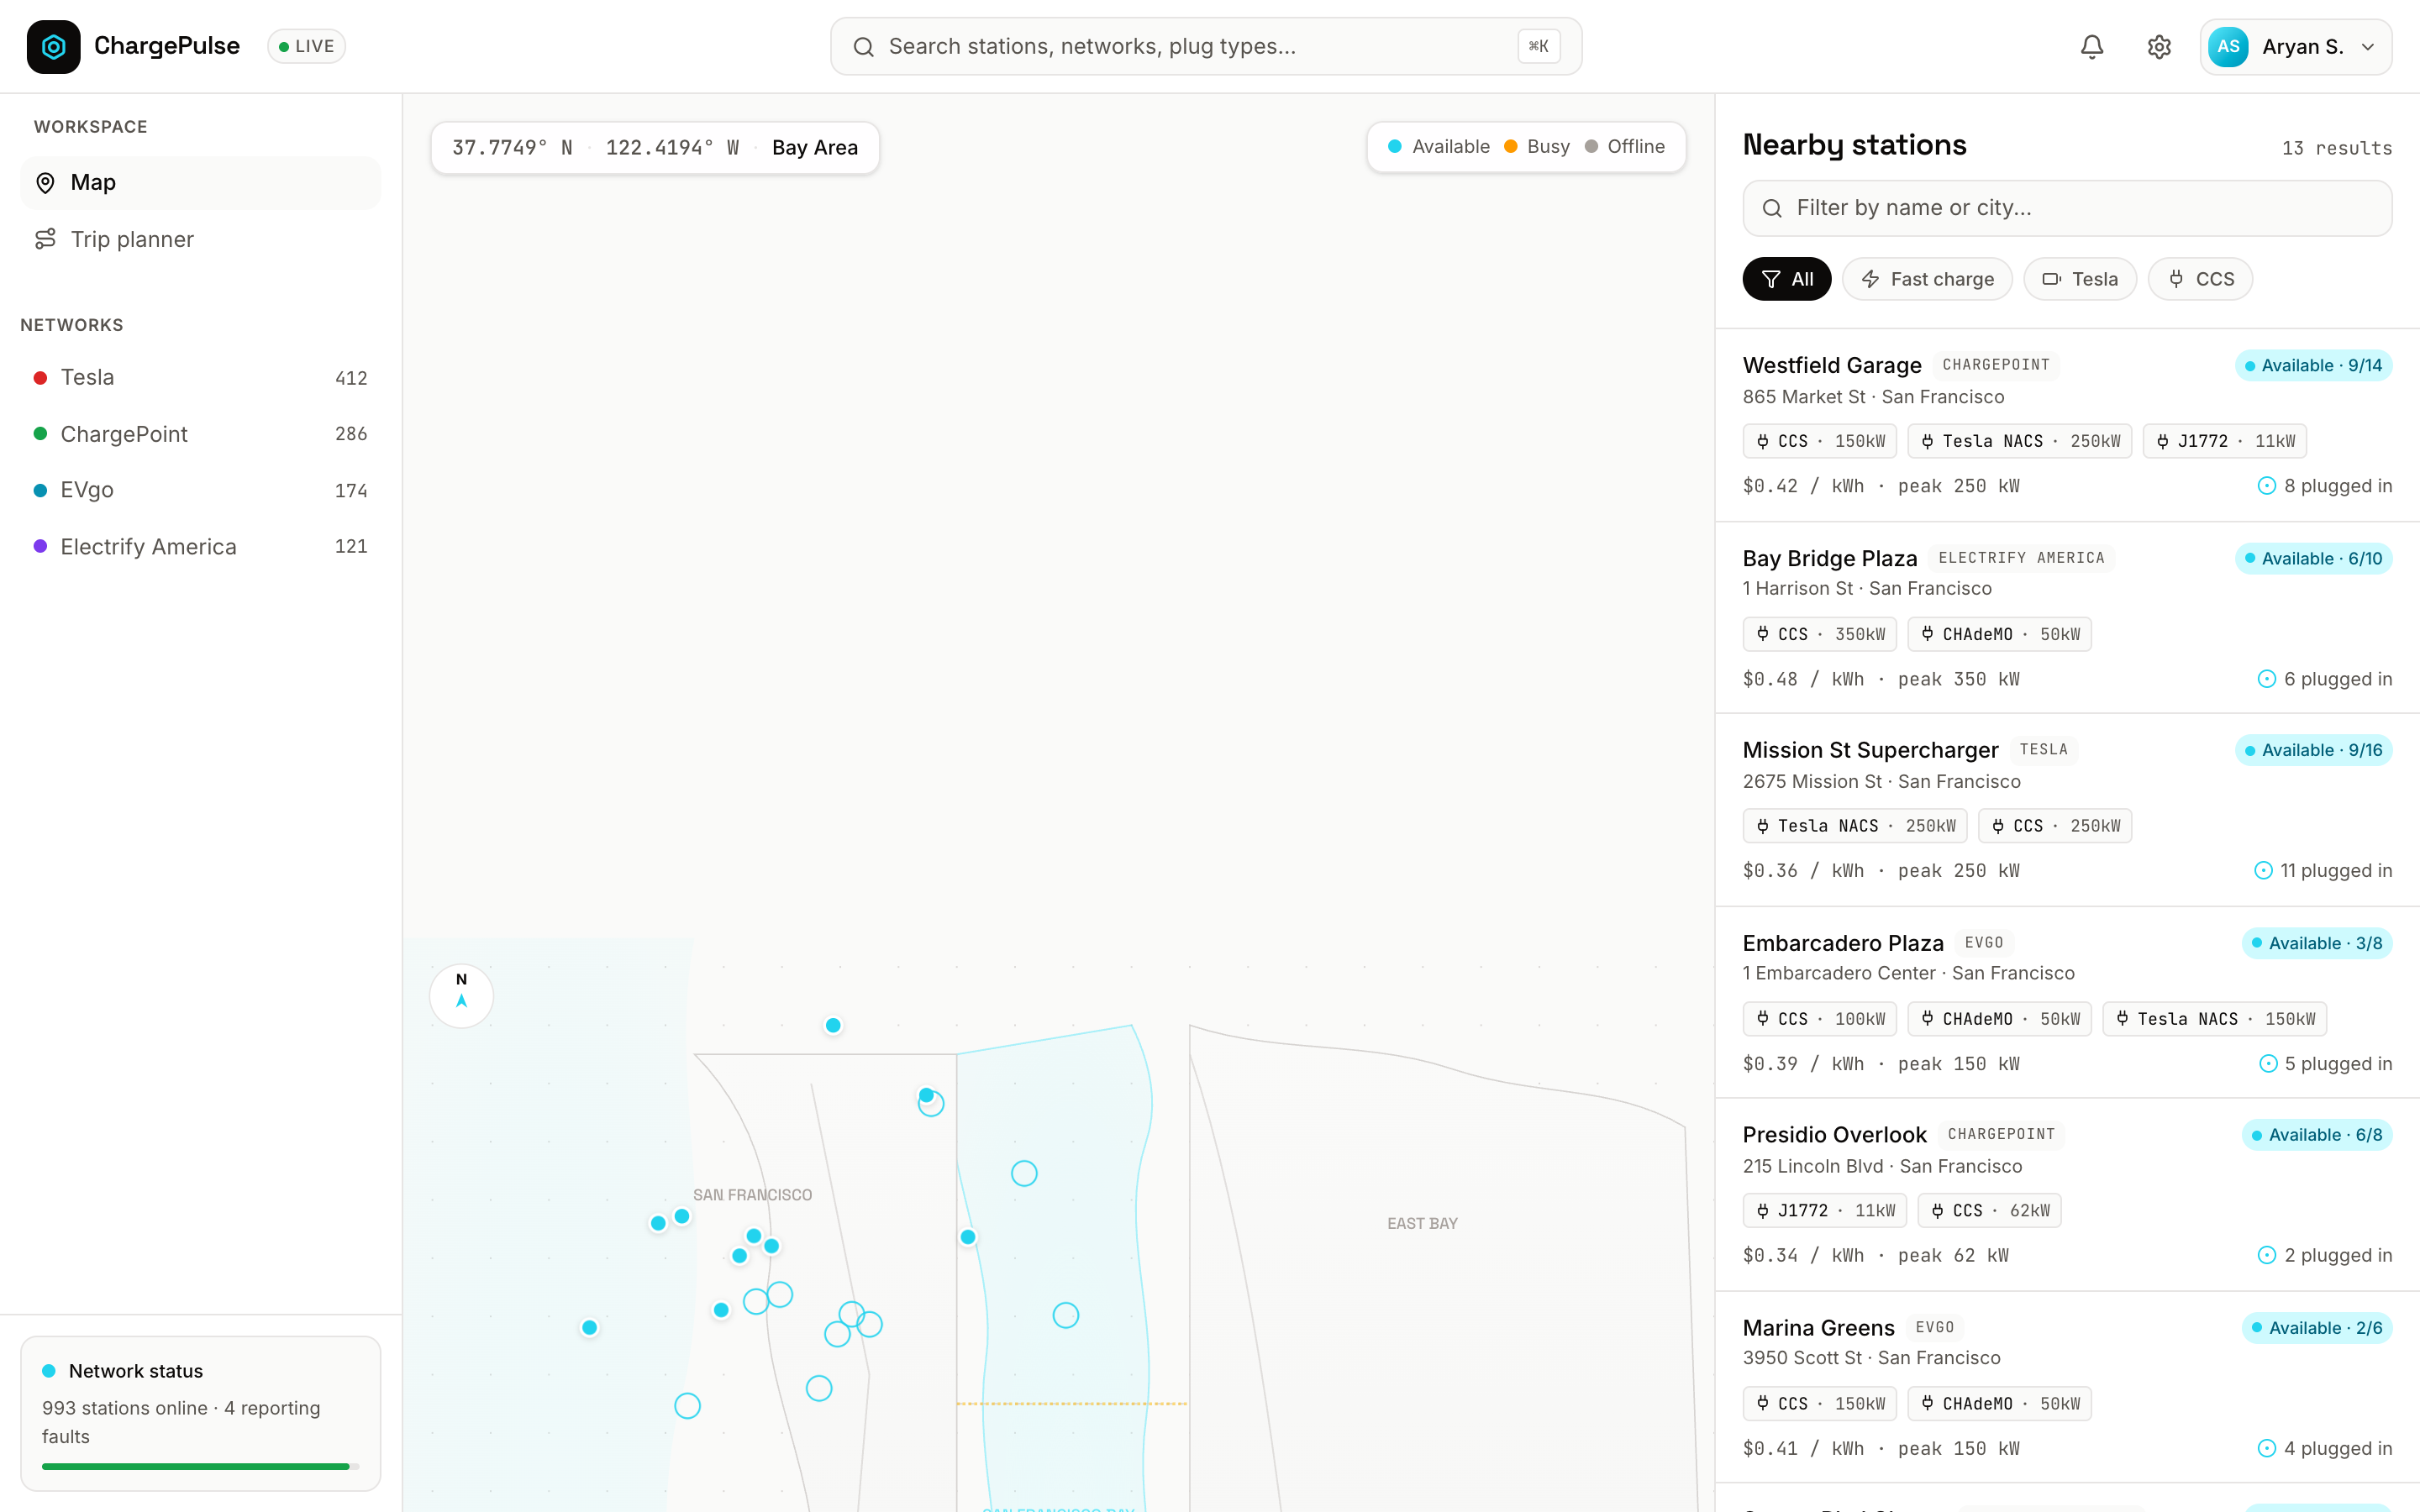
Task: Click the CHARGEPOINT tag on Westfield Garage
Action: pyautogui.click(x=1995, y=365)
